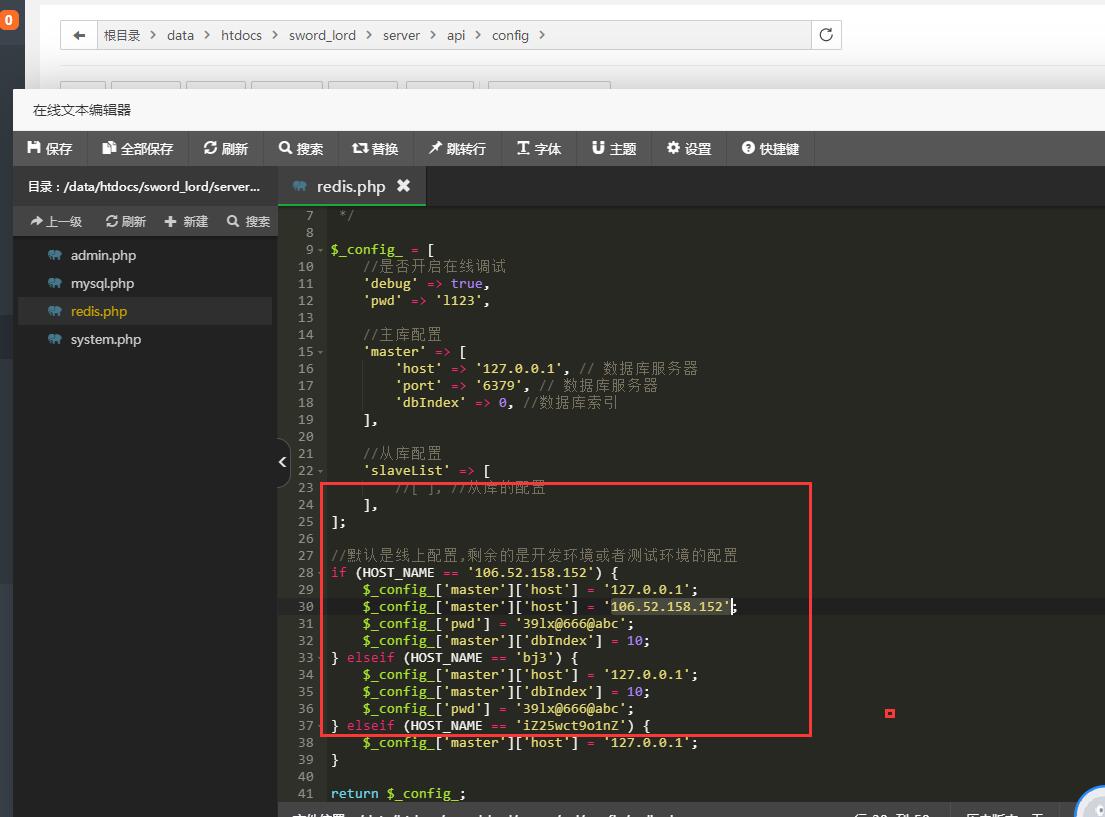This screenshot has width=1105, height=817.
Task: Open system.php in file tree
Action: [106, 340]
